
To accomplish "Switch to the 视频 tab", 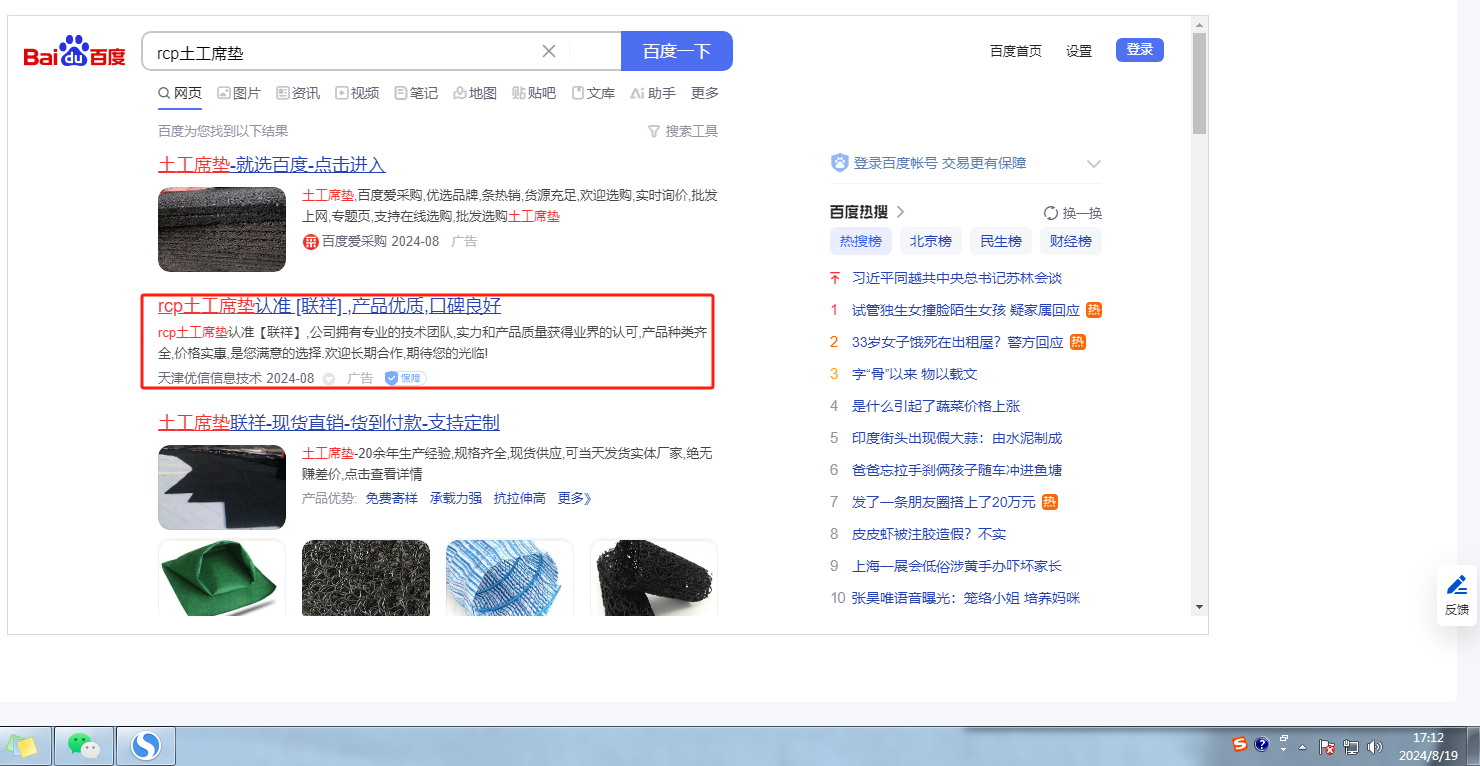I will [x=357, y=93].
